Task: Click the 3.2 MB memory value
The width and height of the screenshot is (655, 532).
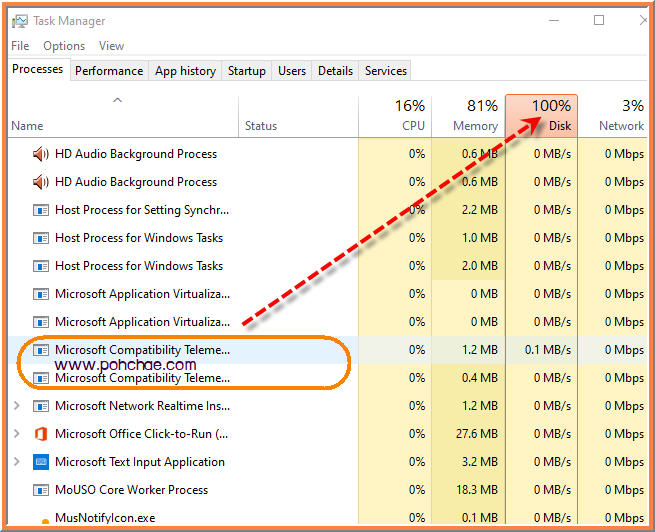Action: point(480,462)
